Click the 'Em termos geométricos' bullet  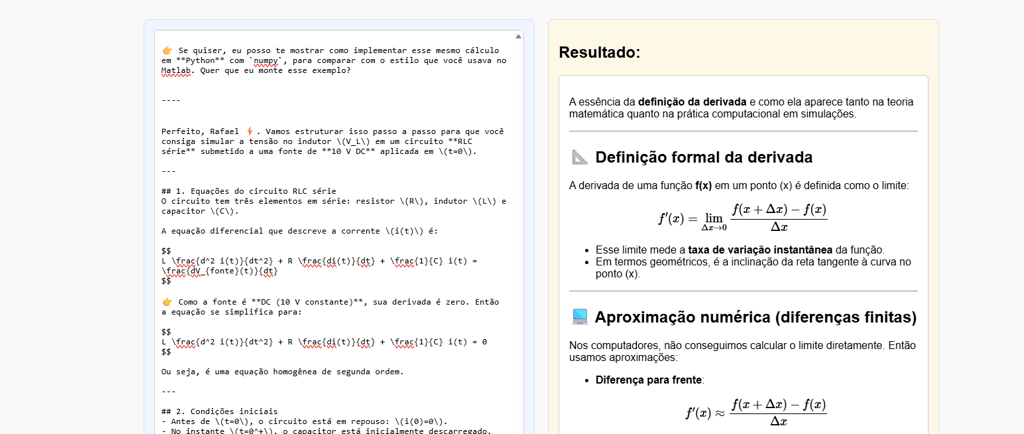753,268
